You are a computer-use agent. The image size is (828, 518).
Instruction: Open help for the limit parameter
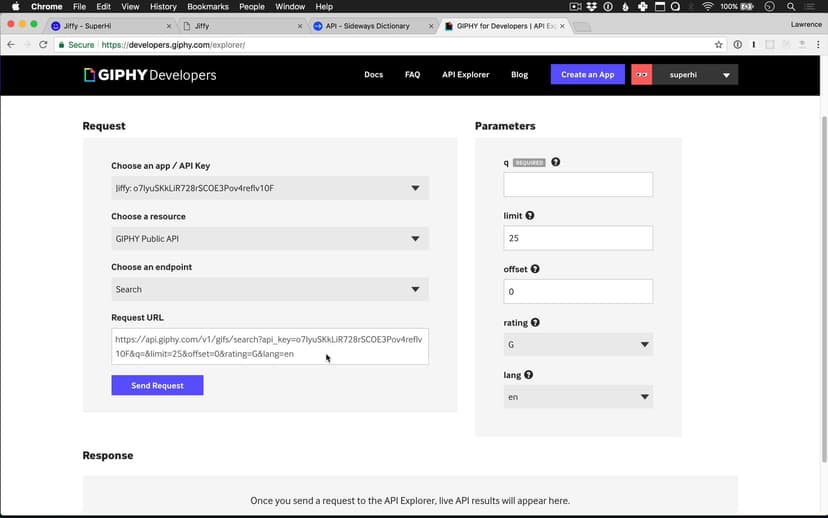tap(530, 215)
